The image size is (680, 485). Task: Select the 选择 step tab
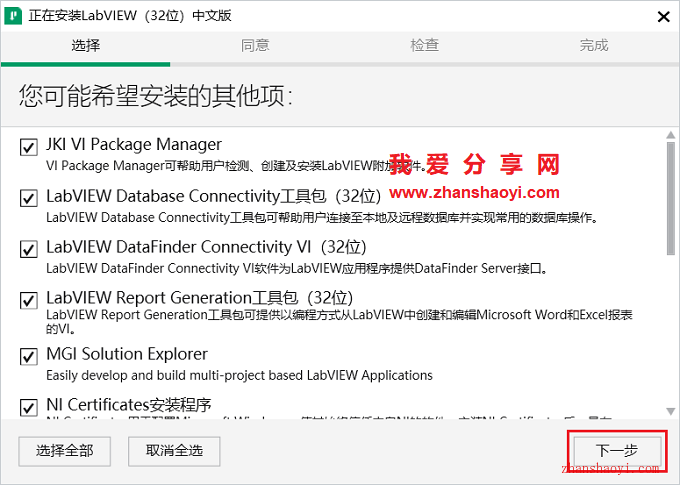pyautogui.click(x=85, y=45)
